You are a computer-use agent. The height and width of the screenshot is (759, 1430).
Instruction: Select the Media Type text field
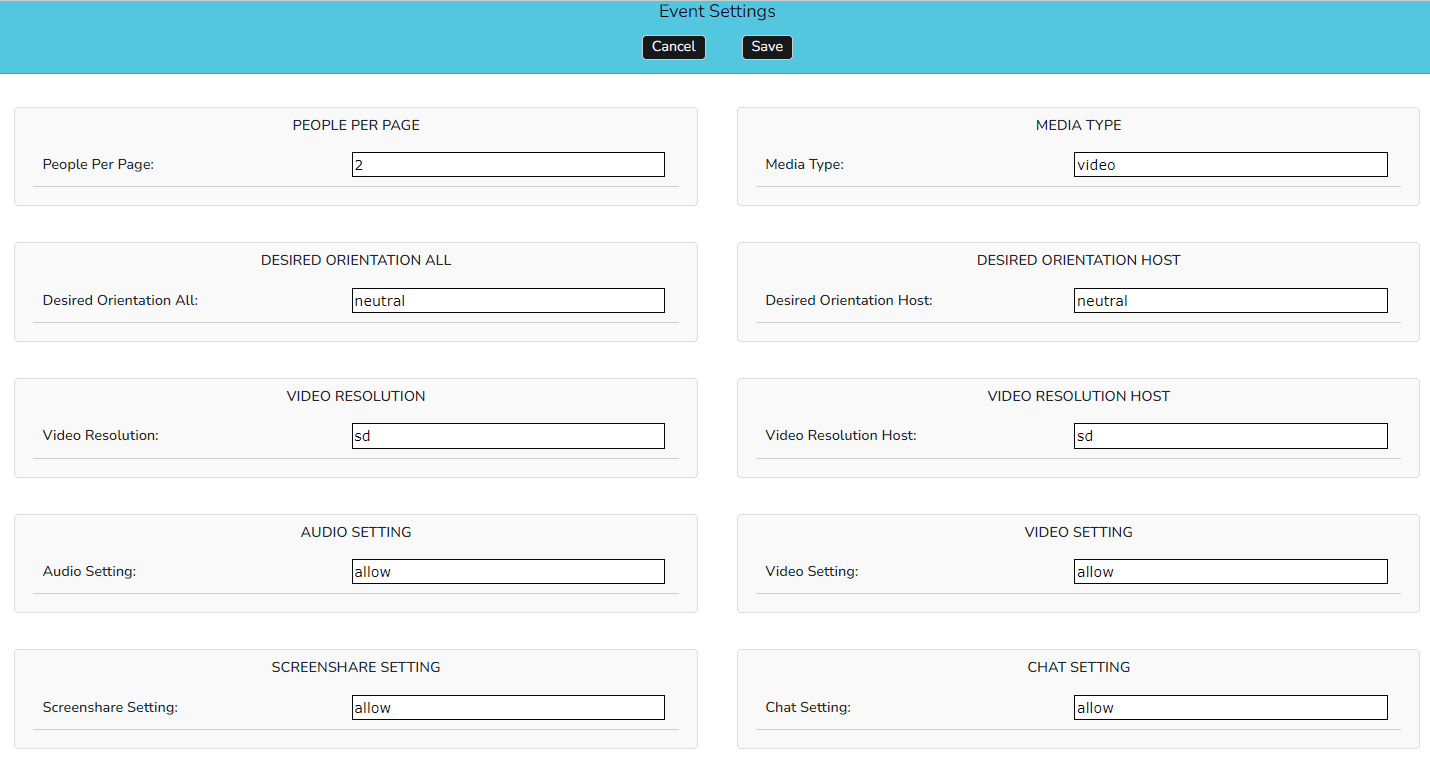(1230, 164)
